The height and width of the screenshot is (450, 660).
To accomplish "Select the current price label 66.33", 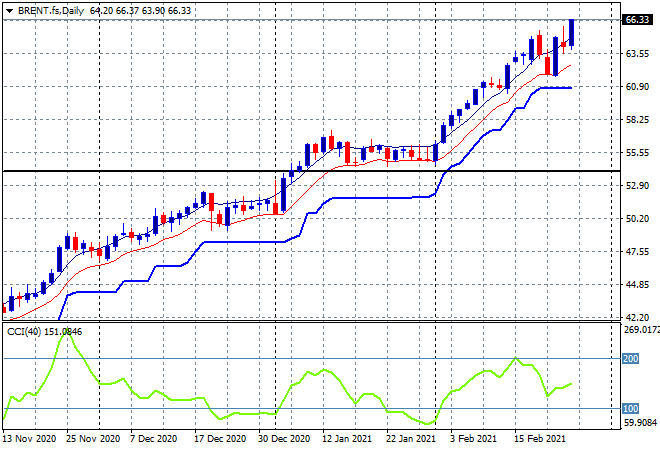I will click(x=637, y=20).
